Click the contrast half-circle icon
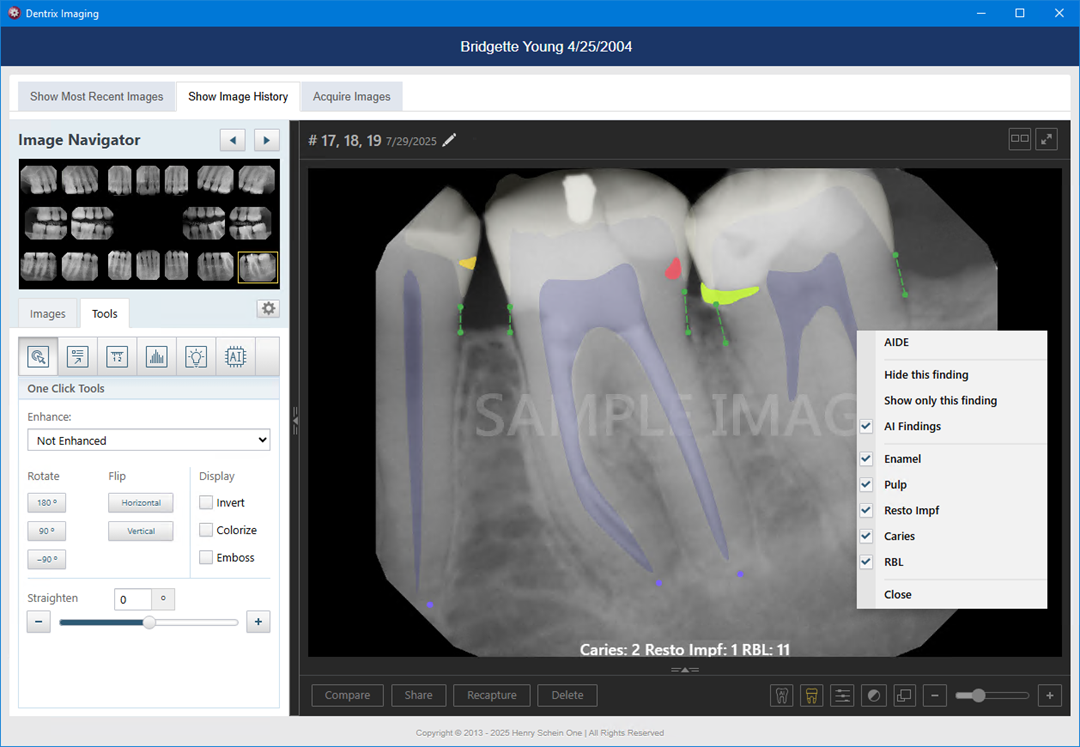Image resolution: width=1080 pixels, height=747 pixels. [873, 695]
